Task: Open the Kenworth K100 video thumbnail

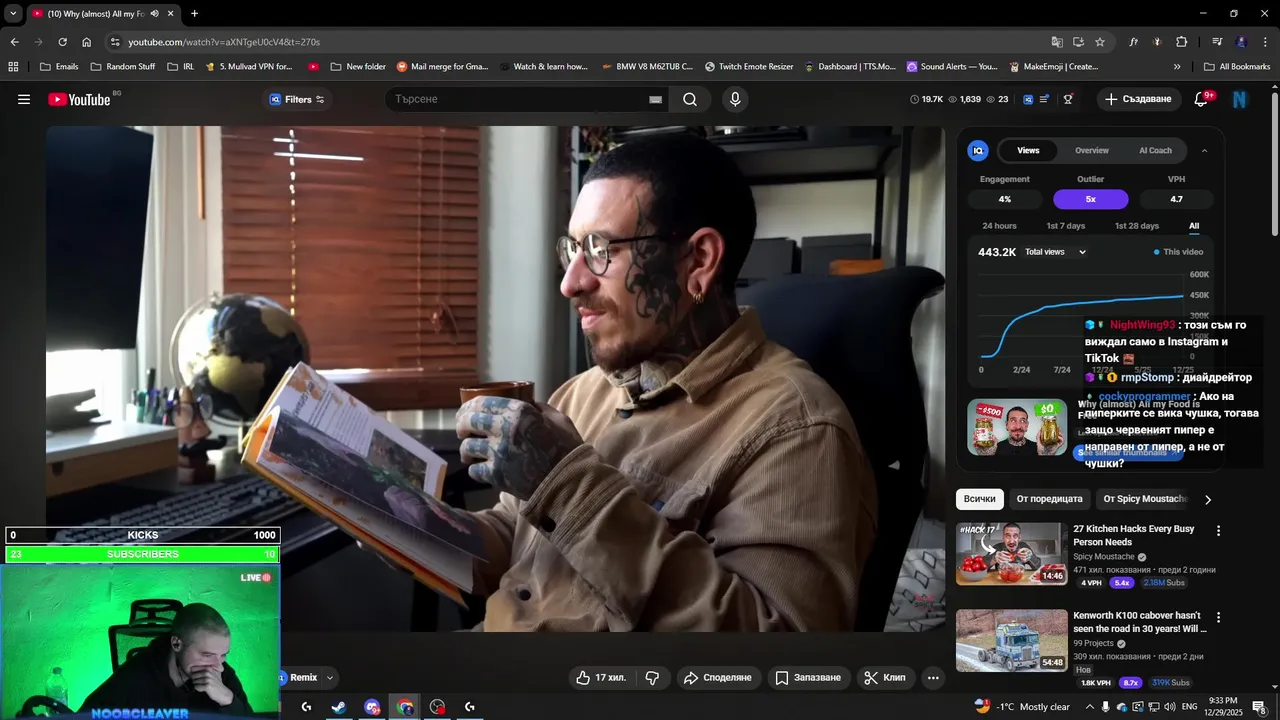Action: tap(1011, 640)
